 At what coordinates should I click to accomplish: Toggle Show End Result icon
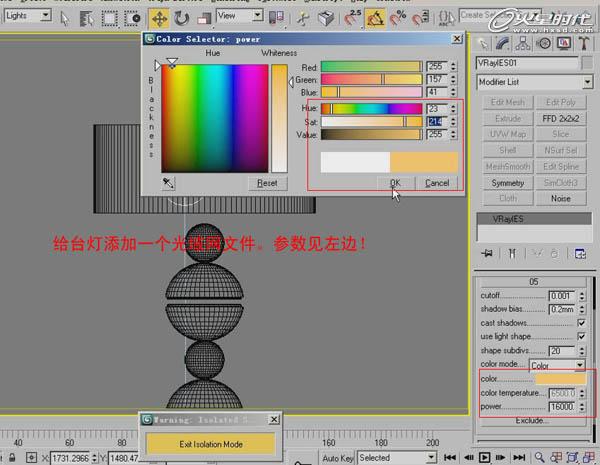point(512,253)
